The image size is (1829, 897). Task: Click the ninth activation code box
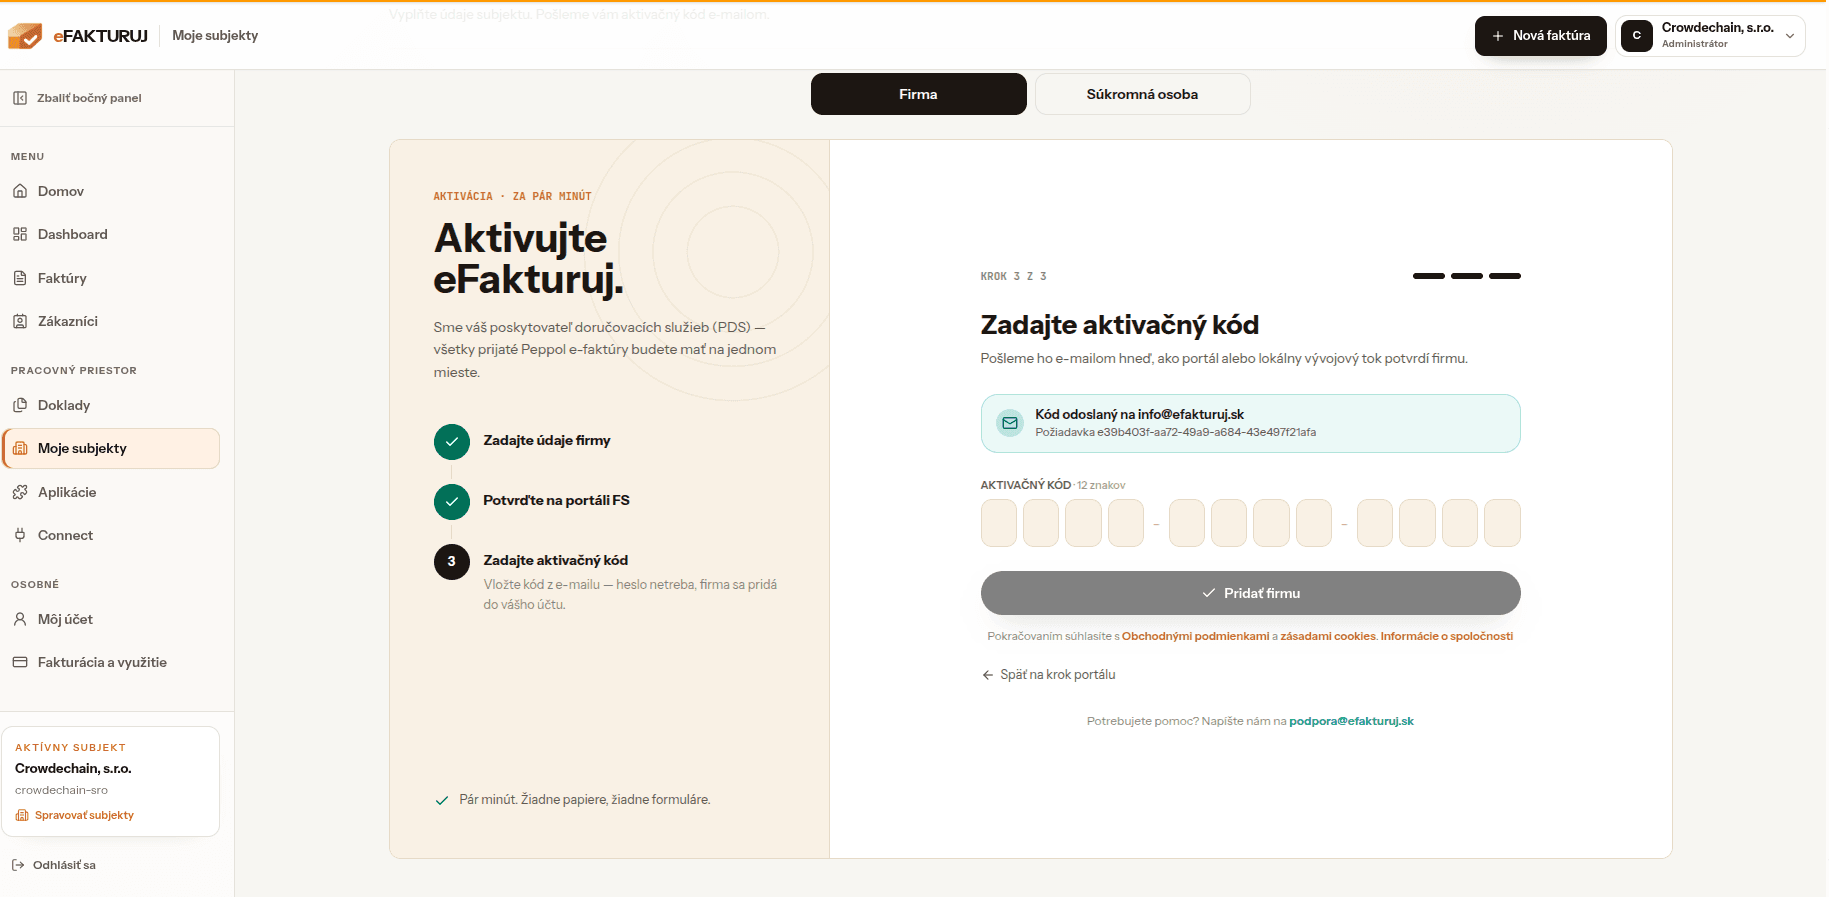1375,523
